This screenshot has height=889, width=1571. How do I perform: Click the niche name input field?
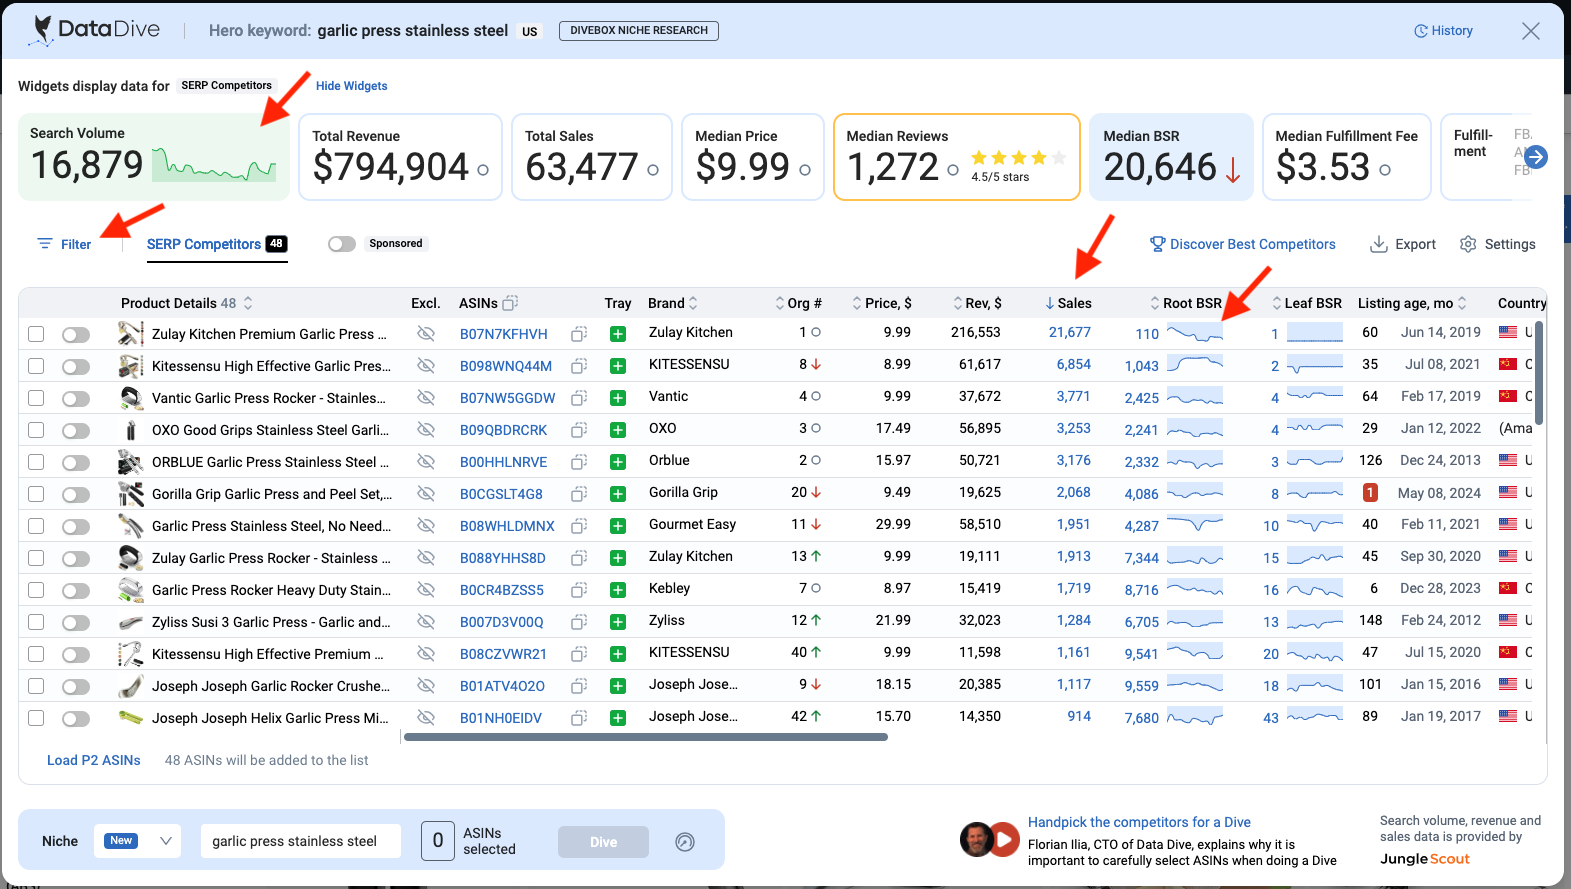[x=300, y=841]
